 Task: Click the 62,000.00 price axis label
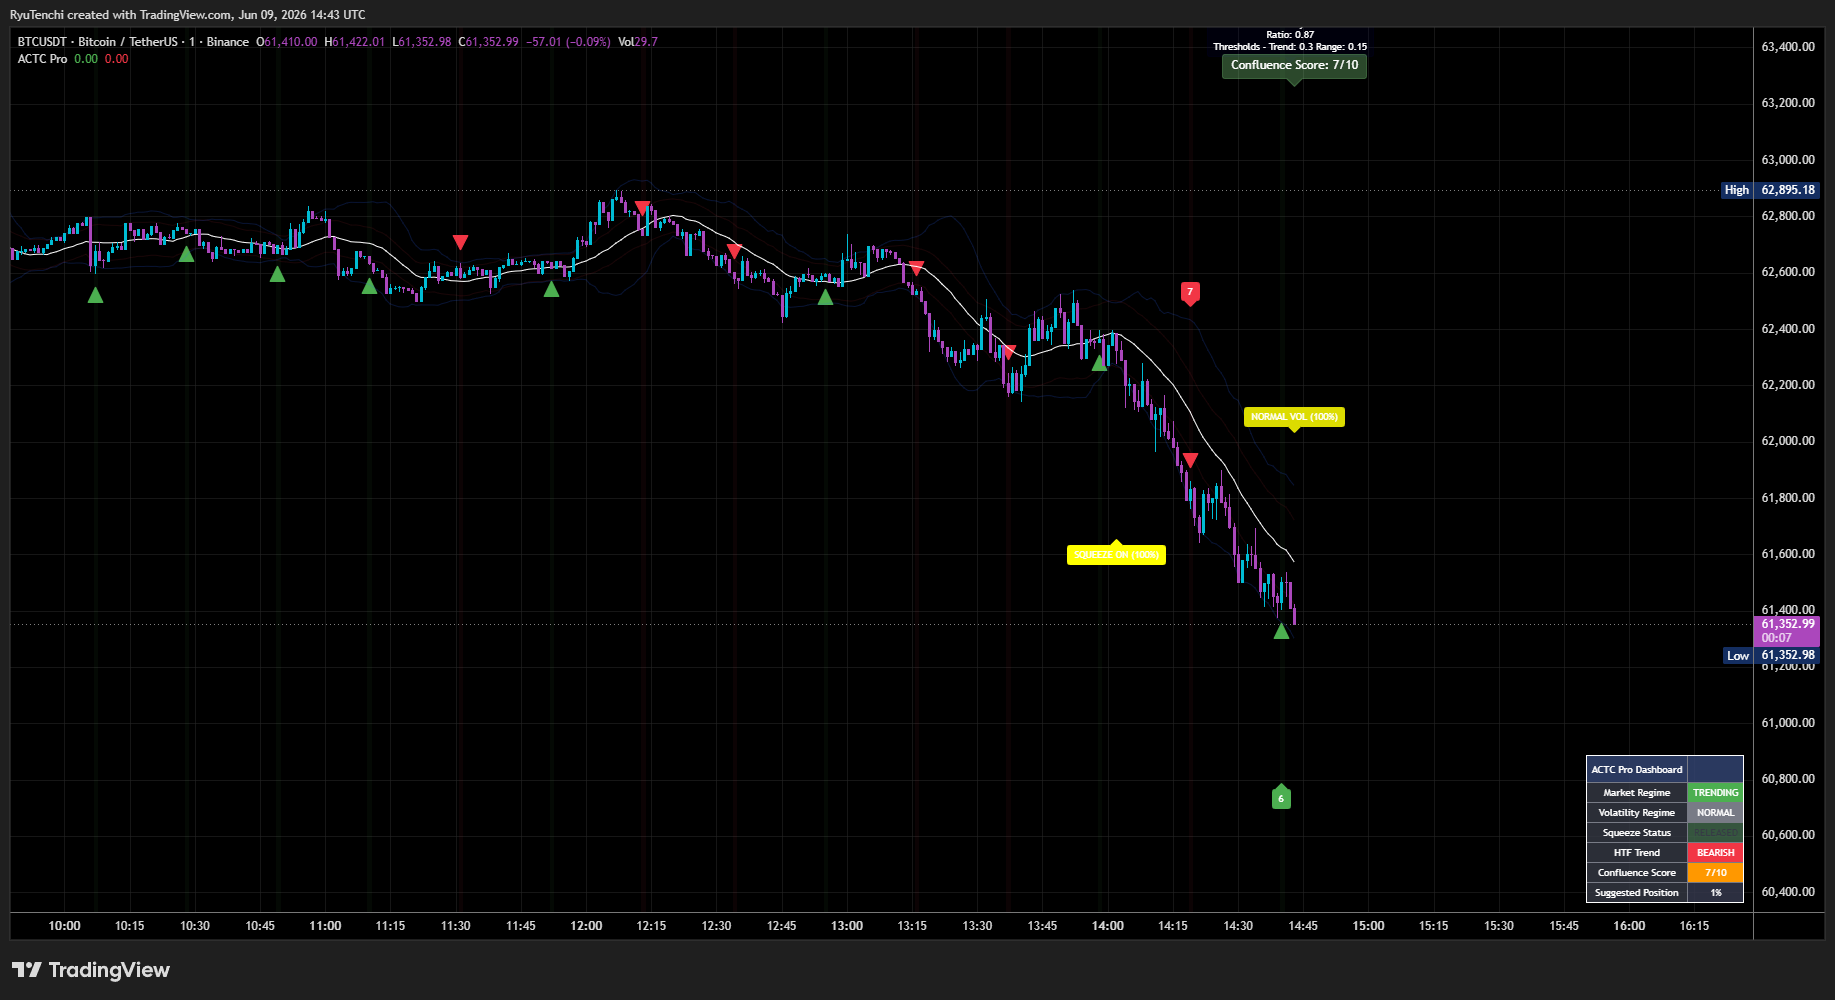coord(1788,441)
